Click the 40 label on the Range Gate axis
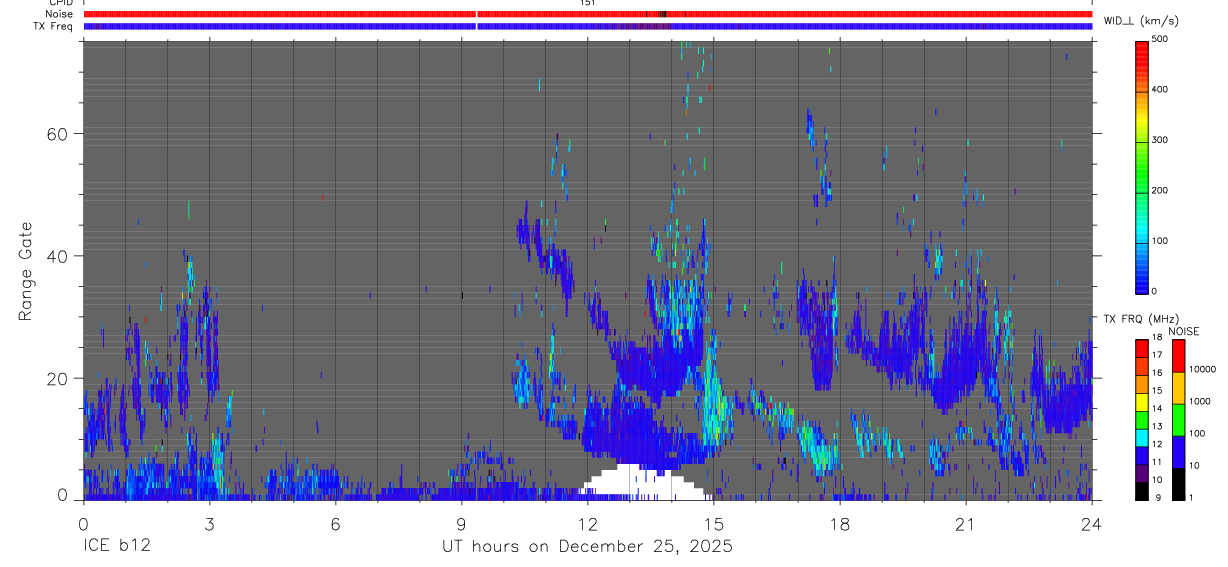 click(56, 256)
